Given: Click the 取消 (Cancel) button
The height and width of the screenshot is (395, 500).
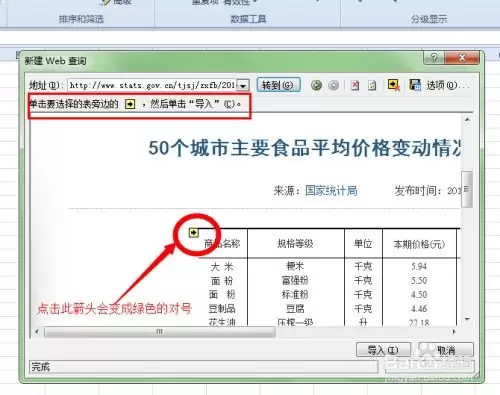Looking at the screenshot, I should [x=446, y=350].
